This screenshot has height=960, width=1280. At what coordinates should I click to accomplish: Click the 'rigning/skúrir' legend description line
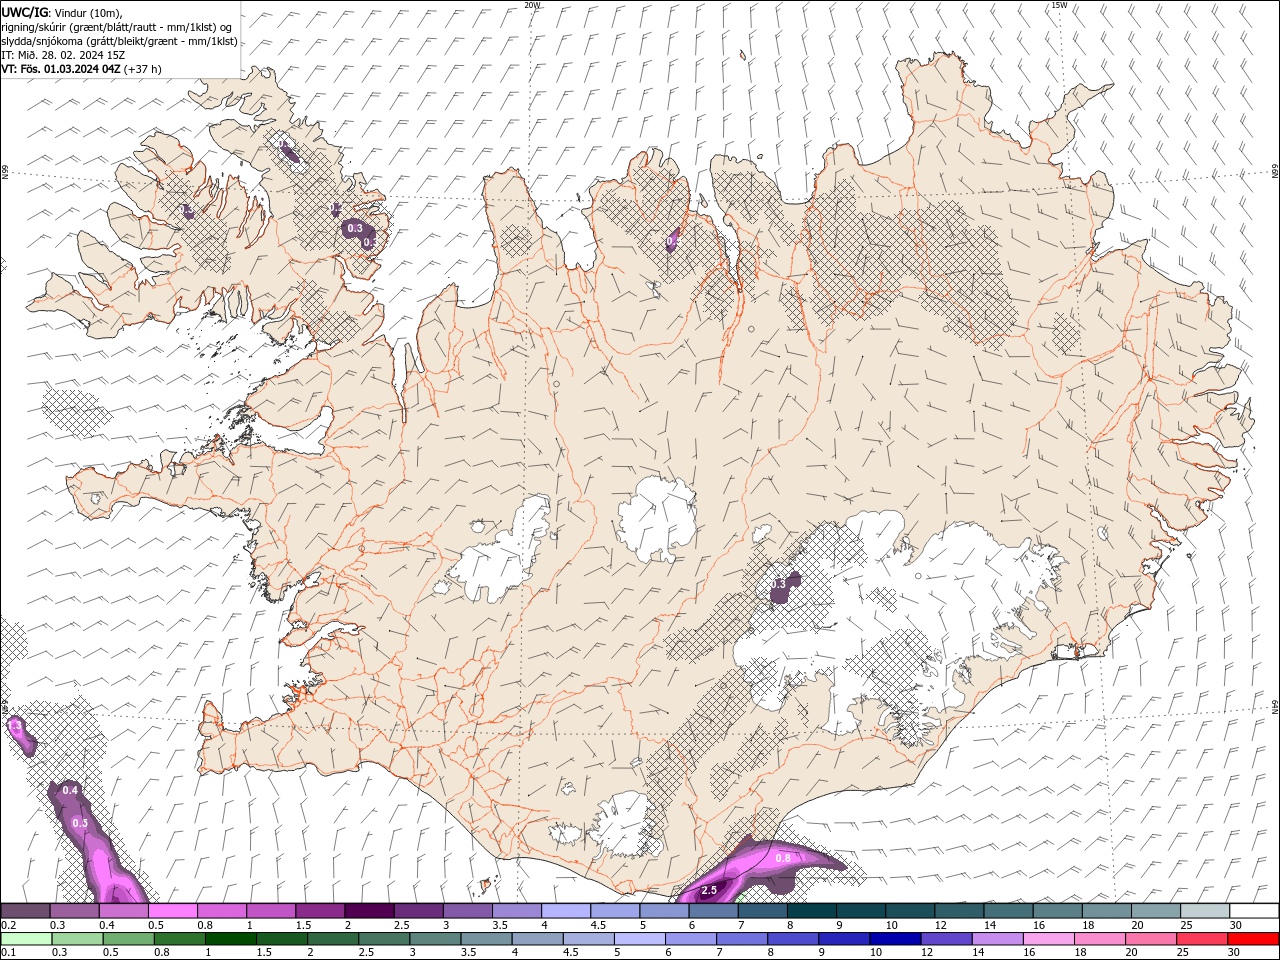pos(118,26)
